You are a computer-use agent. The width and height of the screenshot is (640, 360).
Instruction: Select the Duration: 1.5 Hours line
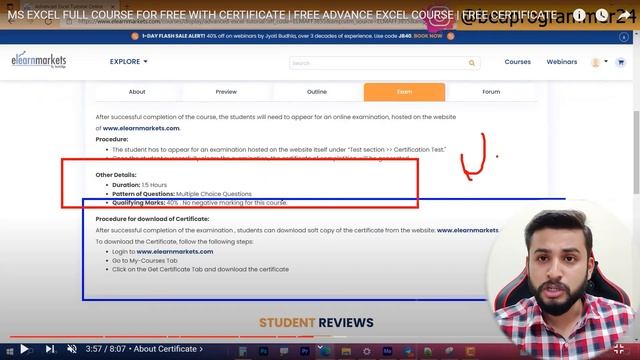point(139,185)
